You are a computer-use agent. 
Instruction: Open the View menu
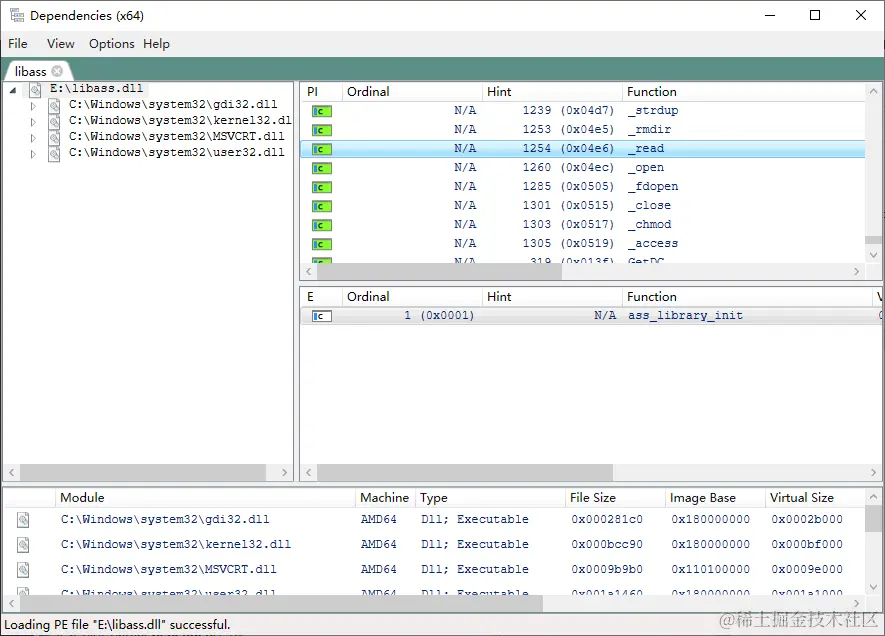click(60, 43)
